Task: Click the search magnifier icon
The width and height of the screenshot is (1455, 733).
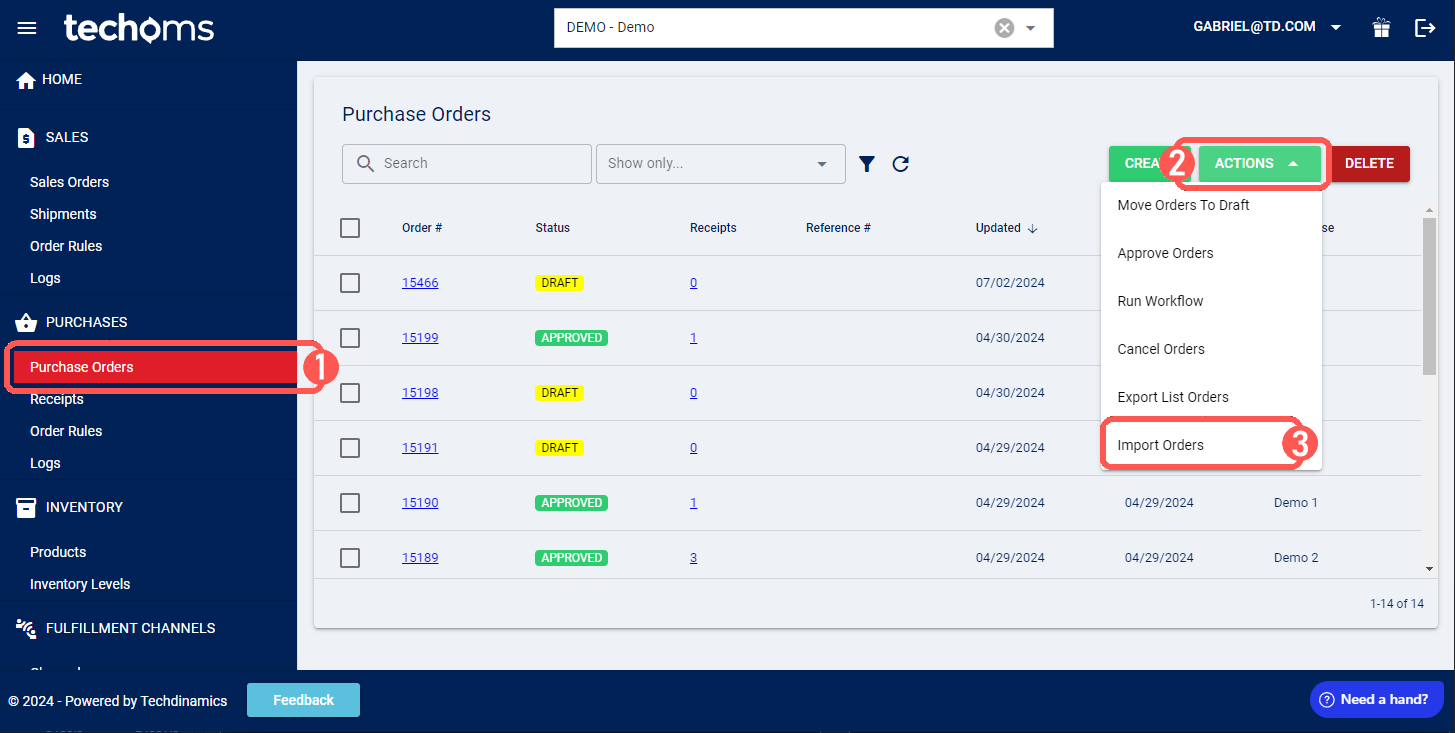Action: point(366,163)
